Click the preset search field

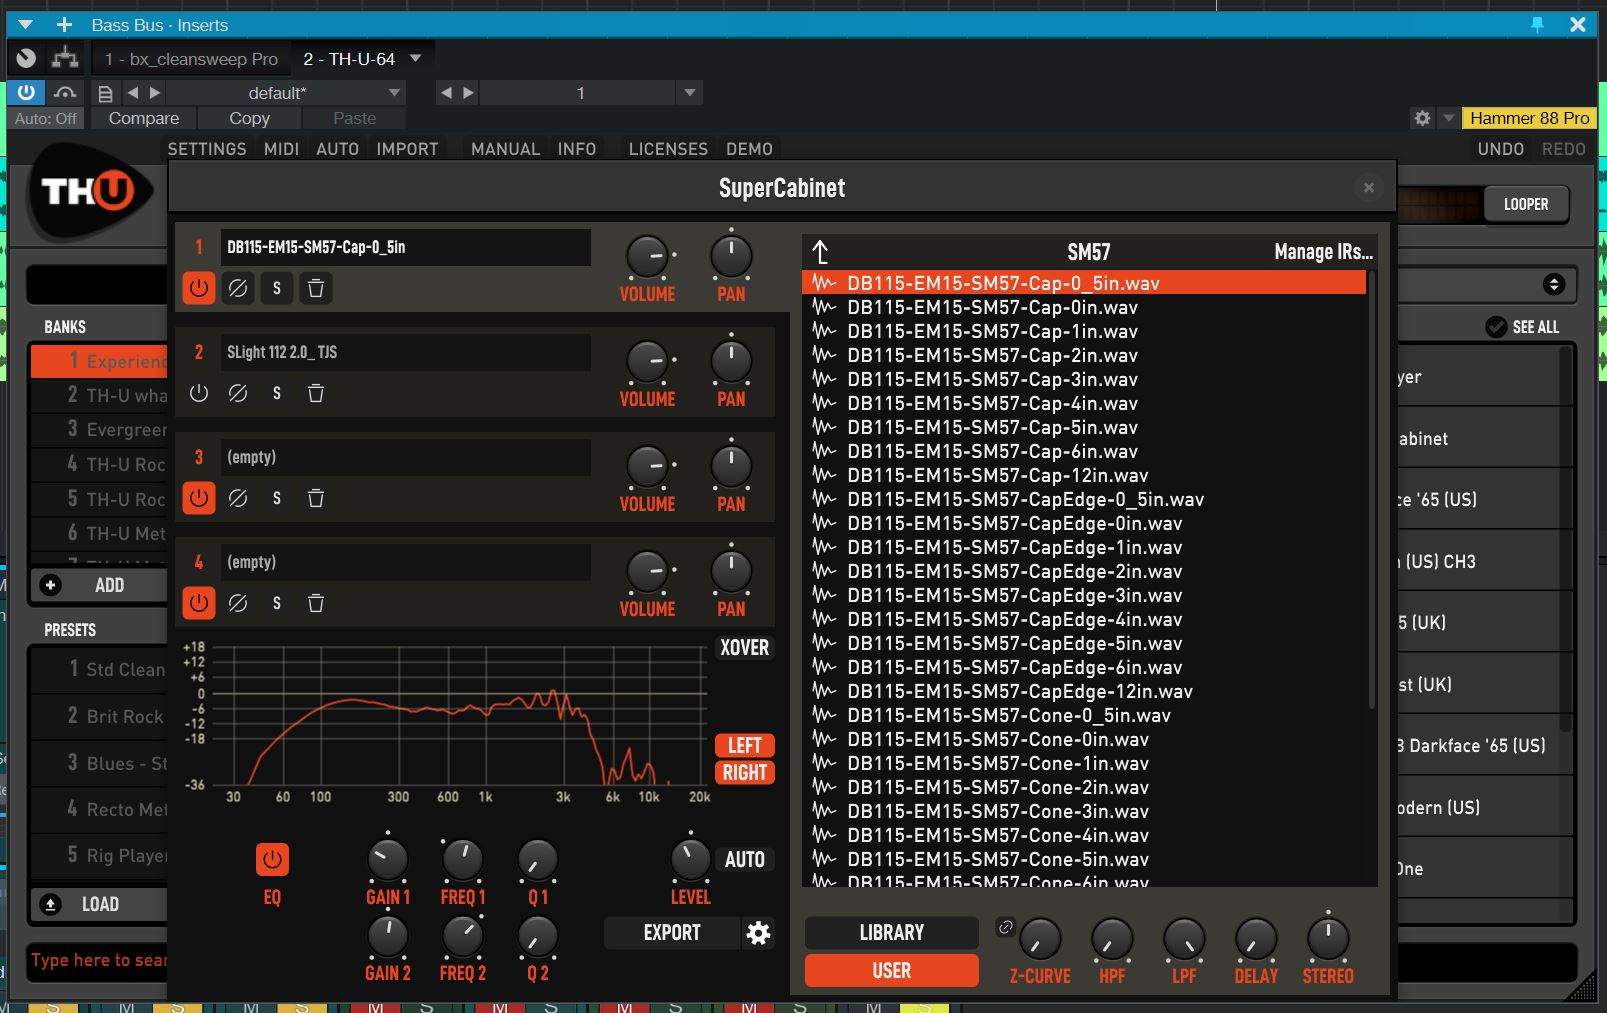click(97, 960)
